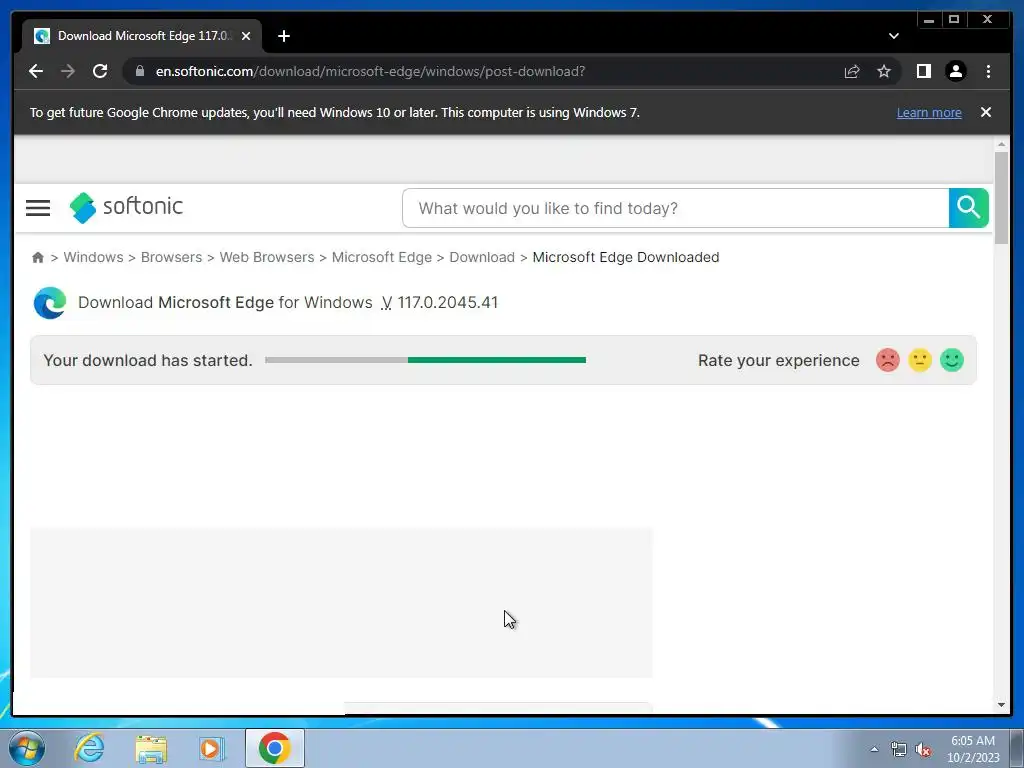The height and width of the screenshot is (768, 1024).
Task: Open the Chrome three-dot menu
Action: tap(988, 71)
